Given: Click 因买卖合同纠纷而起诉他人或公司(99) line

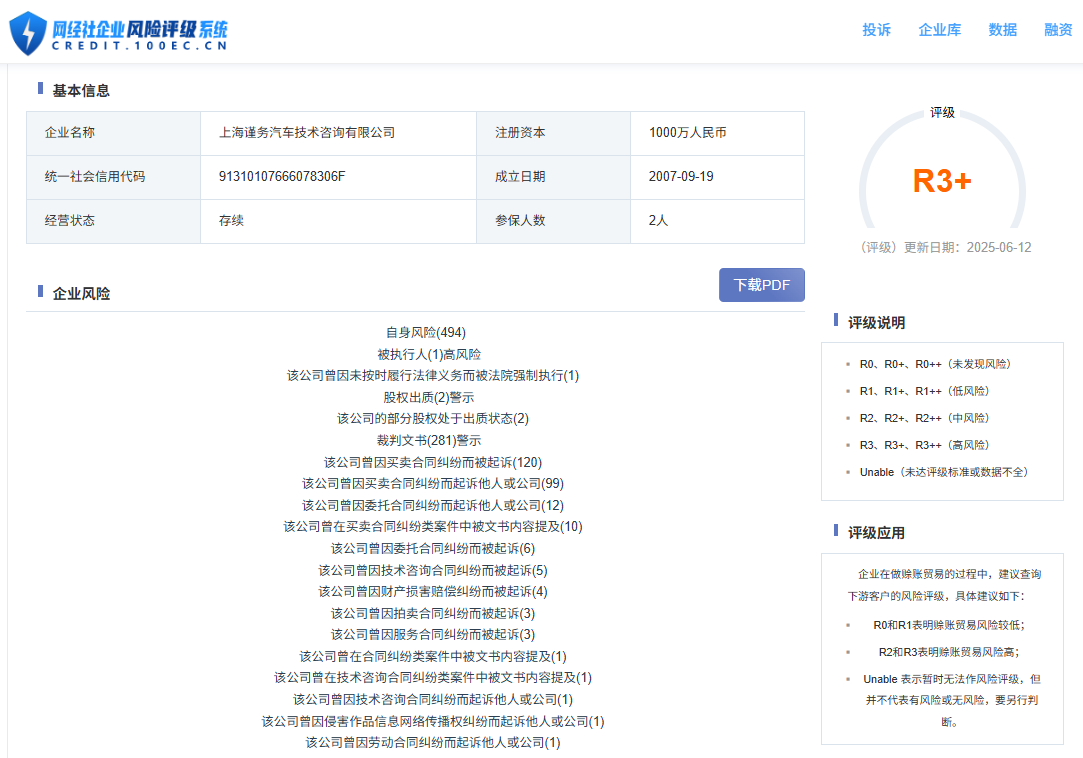Looking at the screenshot, I should [433, 483].
